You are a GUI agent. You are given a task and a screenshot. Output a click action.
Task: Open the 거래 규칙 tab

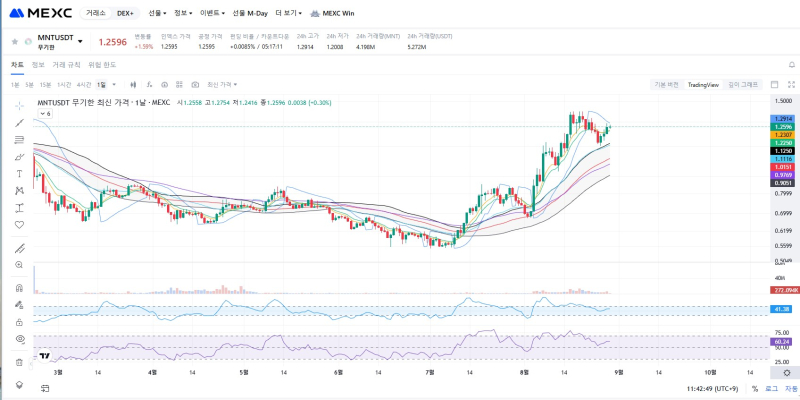[x=66, y=65]
